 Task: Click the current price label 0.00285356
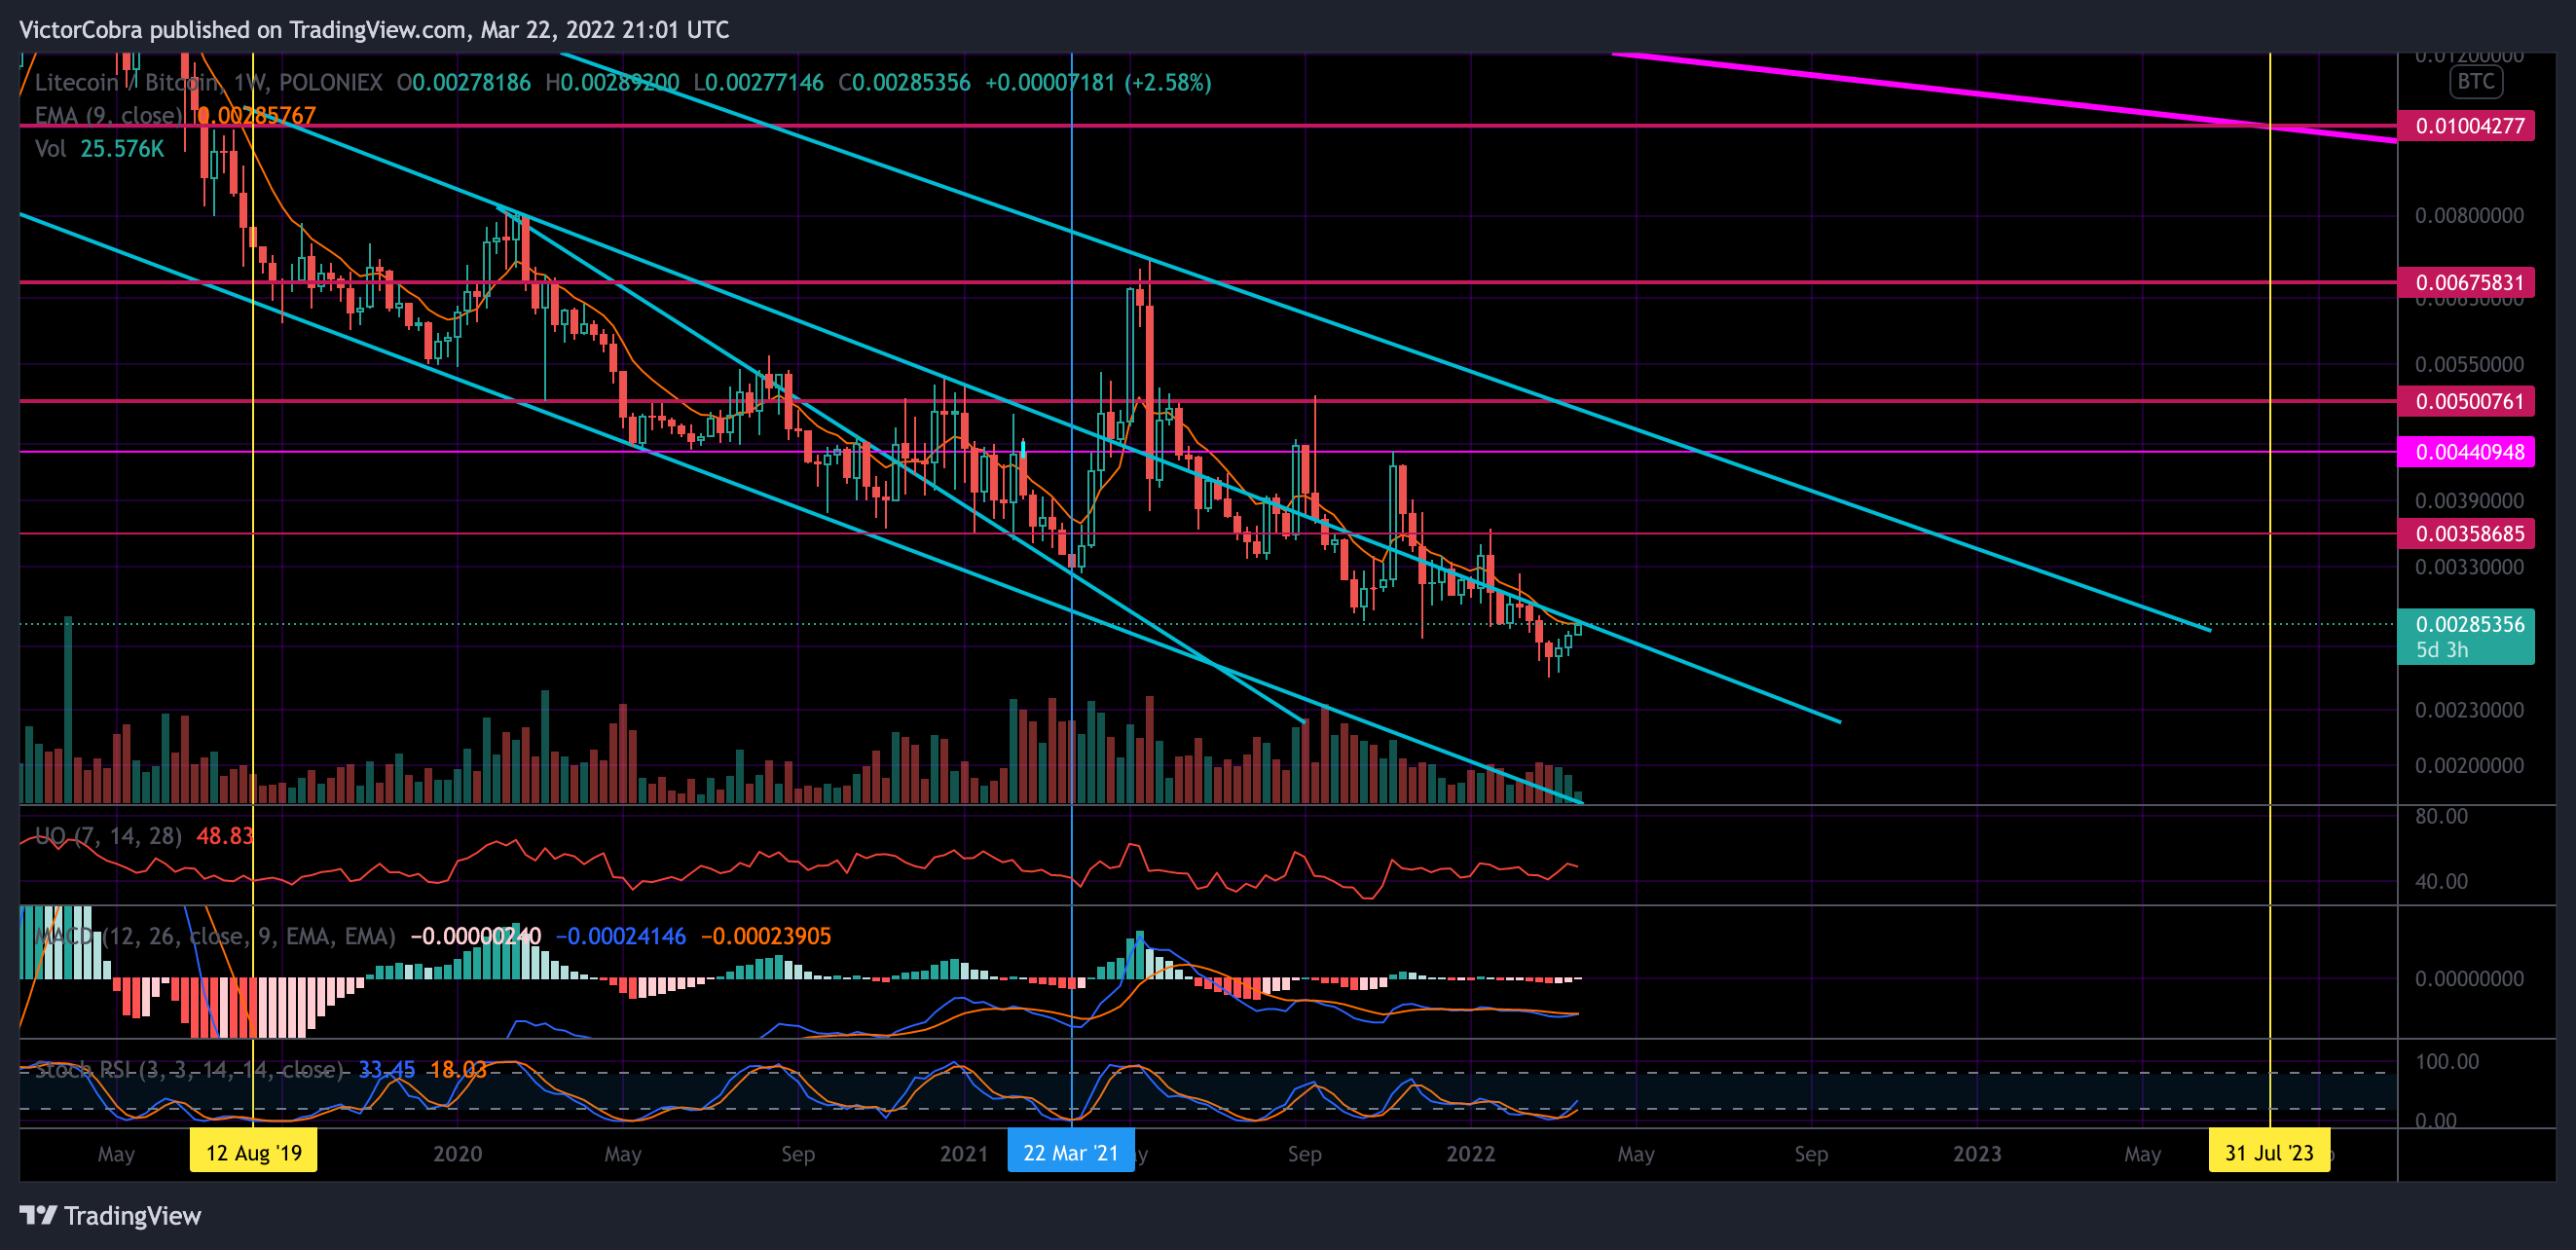click(2470, 625)
